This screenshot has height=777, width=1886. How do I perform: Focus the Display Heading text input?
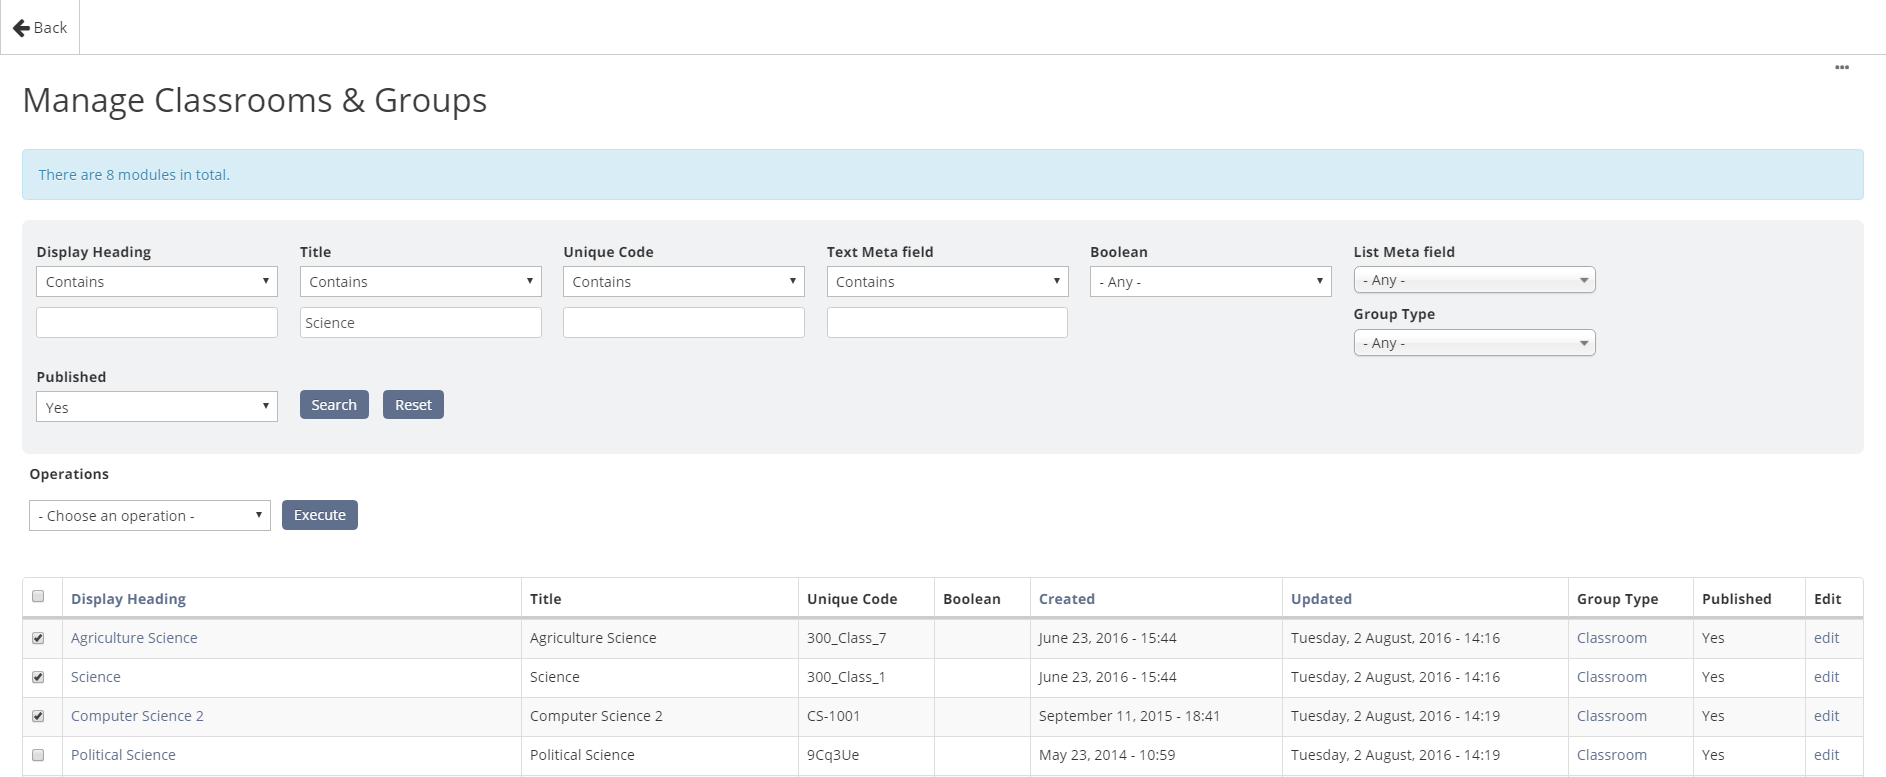[x=157, y=322]
